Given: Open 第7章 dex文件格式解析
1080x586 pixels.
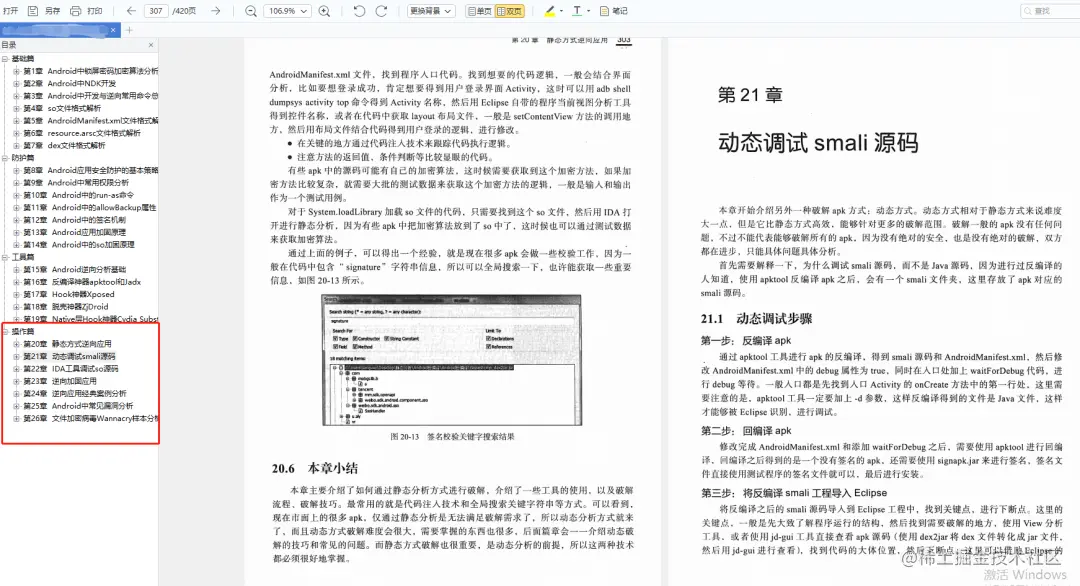Looking at the screenshot, I should pos(64,145).
